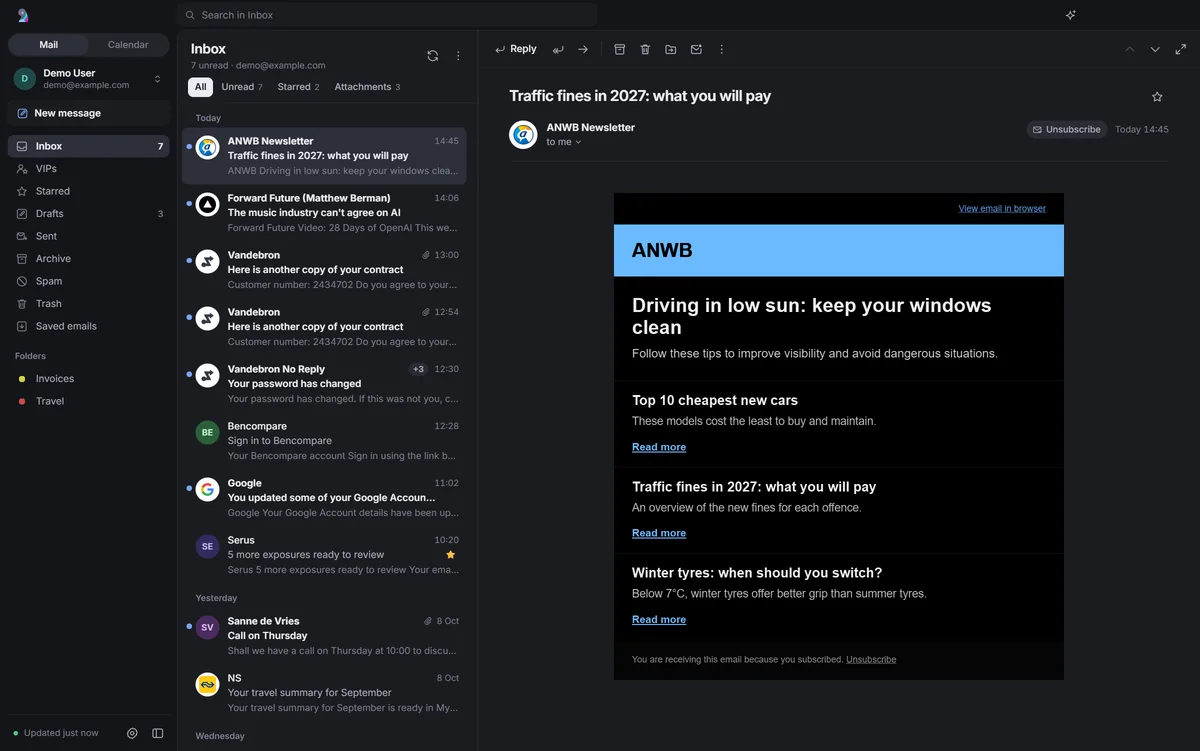The image size is (1200, 751).
Task: Select the Inbox folder in sidebar
Action: click(x=88, y=146)
